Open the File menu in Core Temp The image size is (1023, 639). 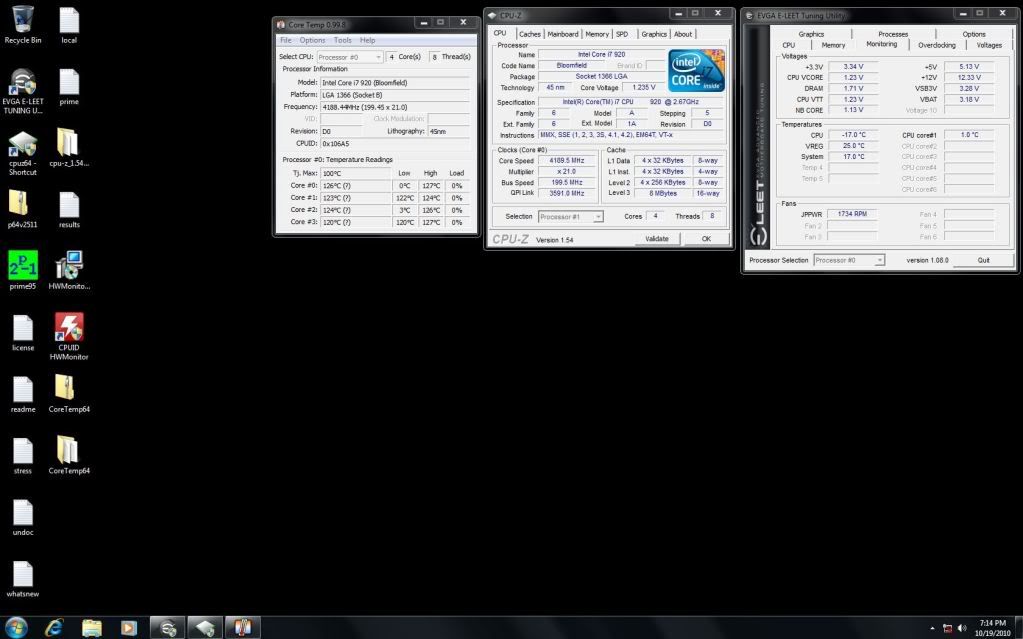(286, 40)
